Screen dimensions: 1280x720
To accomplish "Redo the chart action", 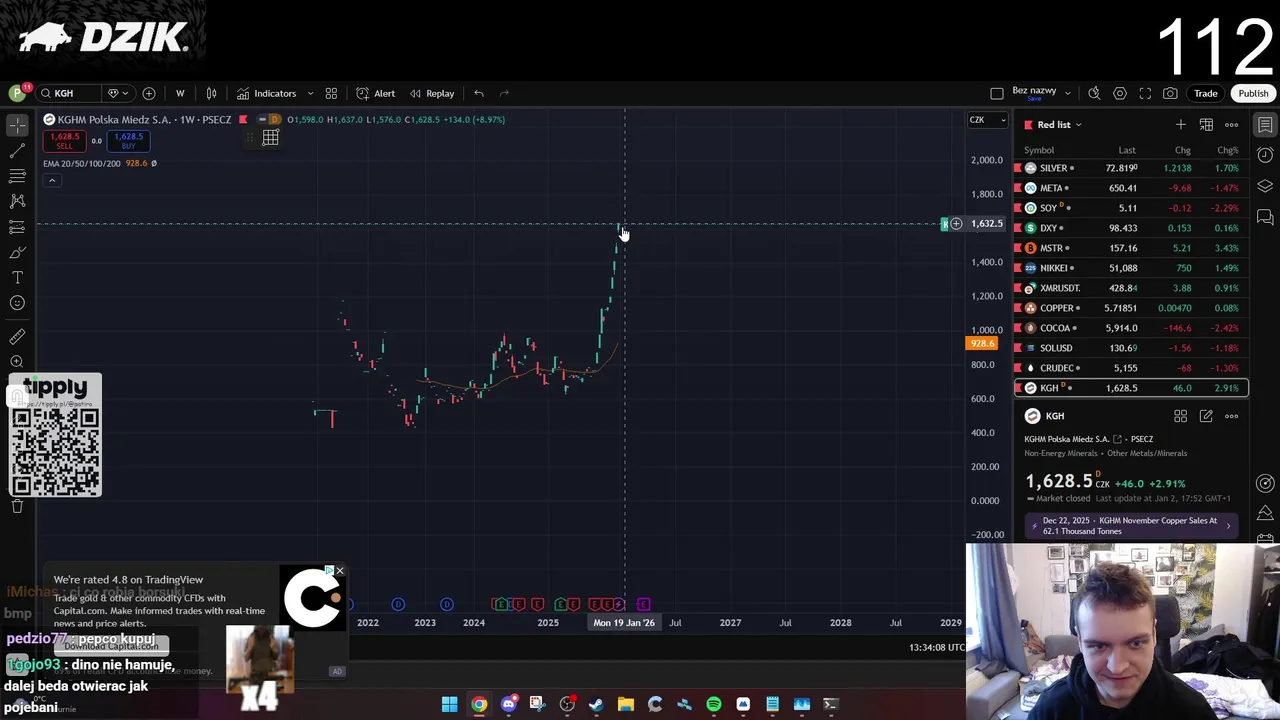I will (504, 93).
